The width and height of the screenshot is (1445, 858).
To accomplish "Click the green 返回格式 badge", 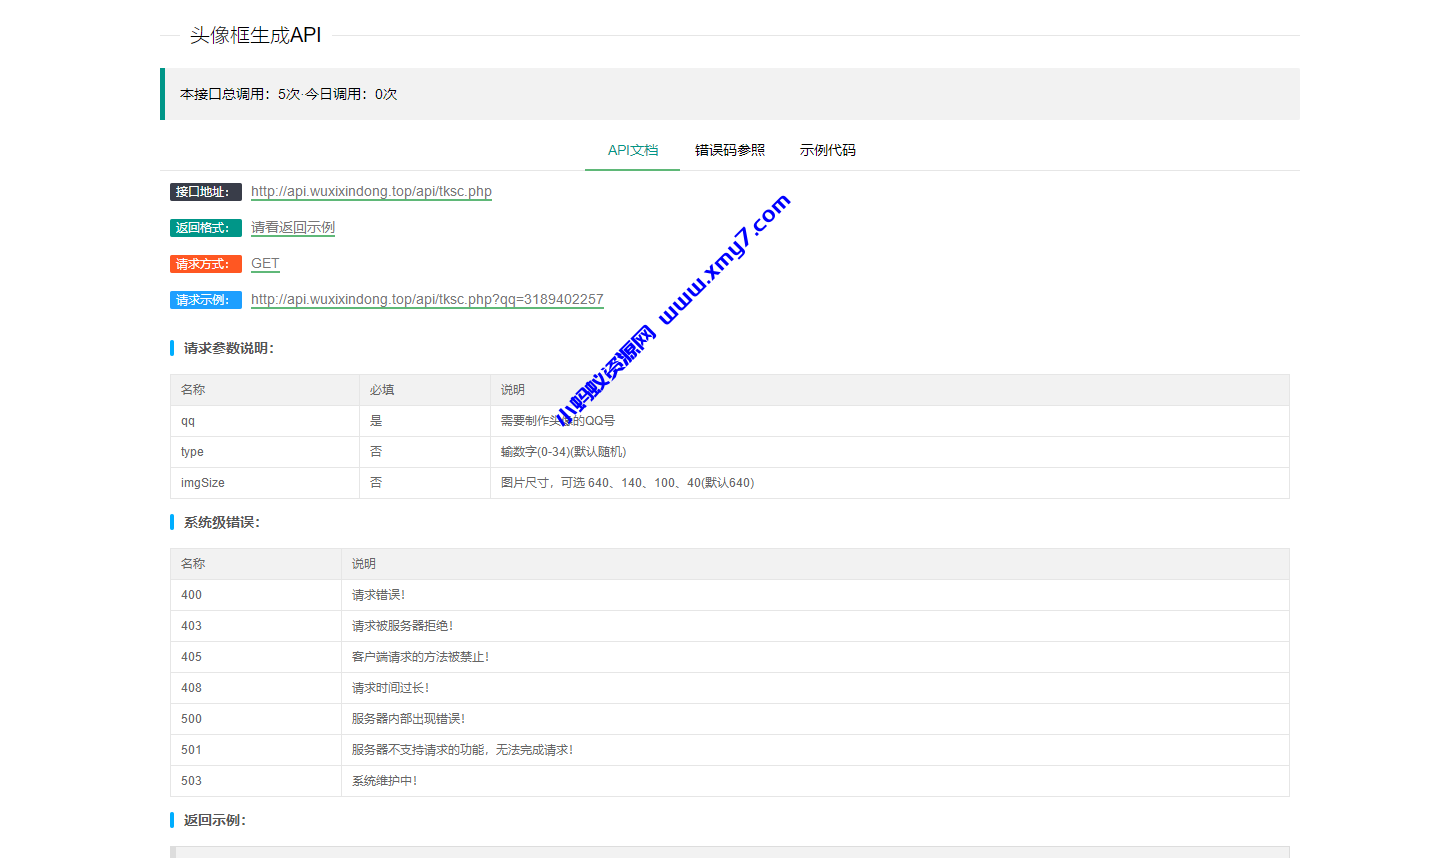I will (205, 227).
